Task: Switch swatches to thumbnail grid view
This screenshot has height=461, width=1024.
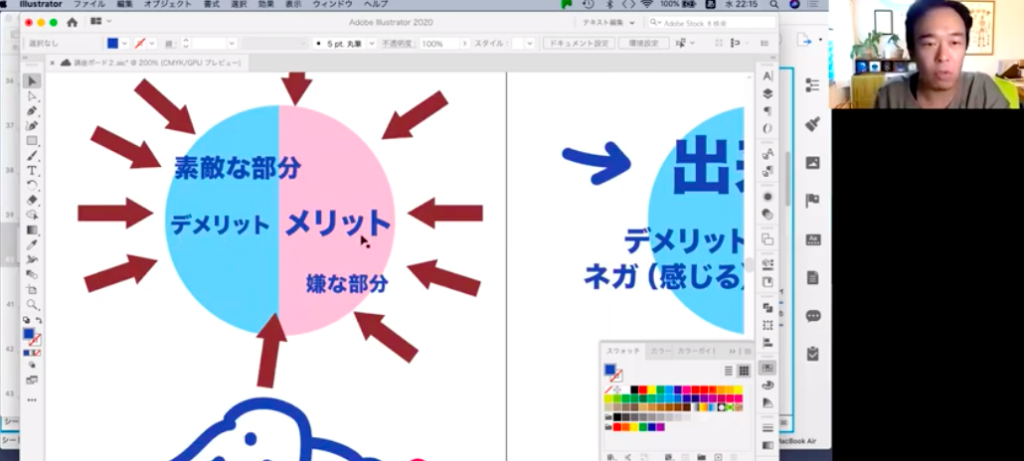Action: 741,370
